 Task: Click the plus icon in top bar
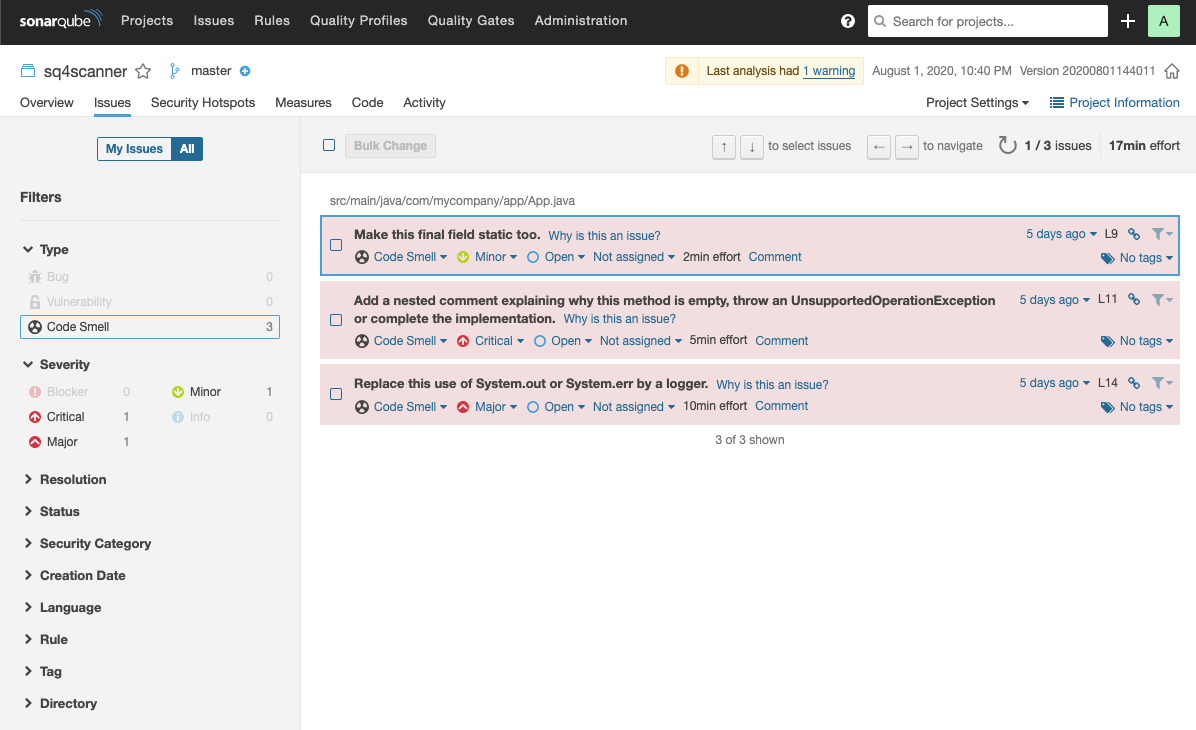(1128, 21)
